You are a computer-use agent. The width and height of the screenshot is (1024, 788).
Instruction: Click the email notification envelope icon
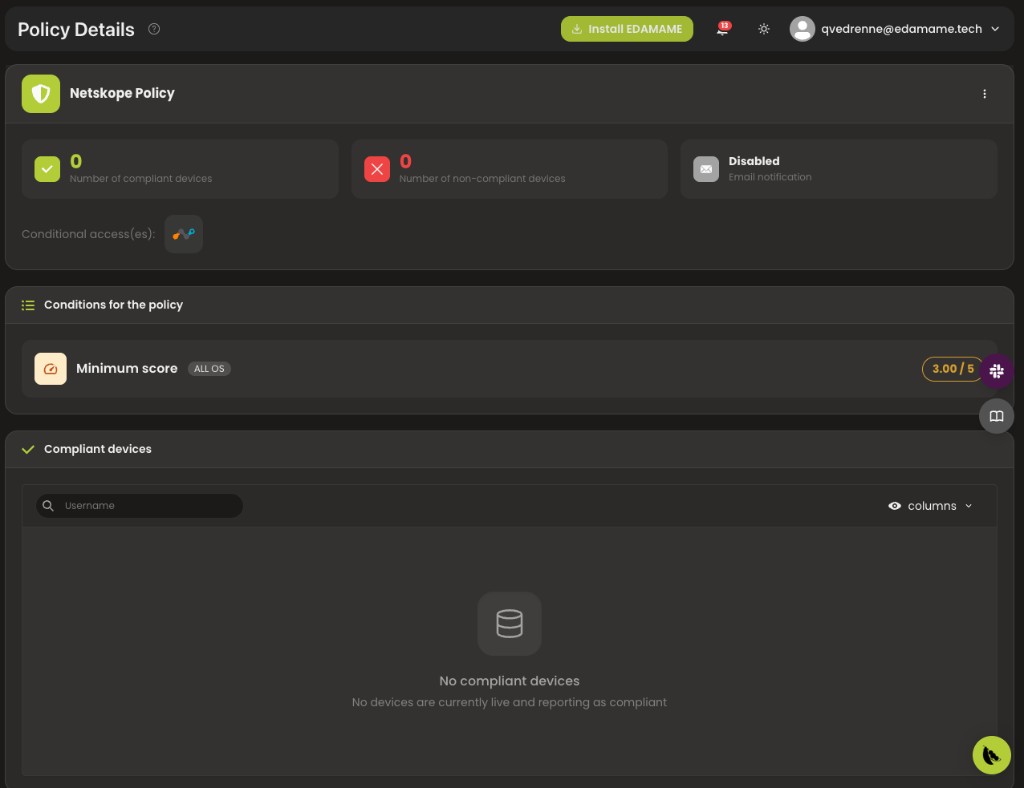[x=706, y=169]
